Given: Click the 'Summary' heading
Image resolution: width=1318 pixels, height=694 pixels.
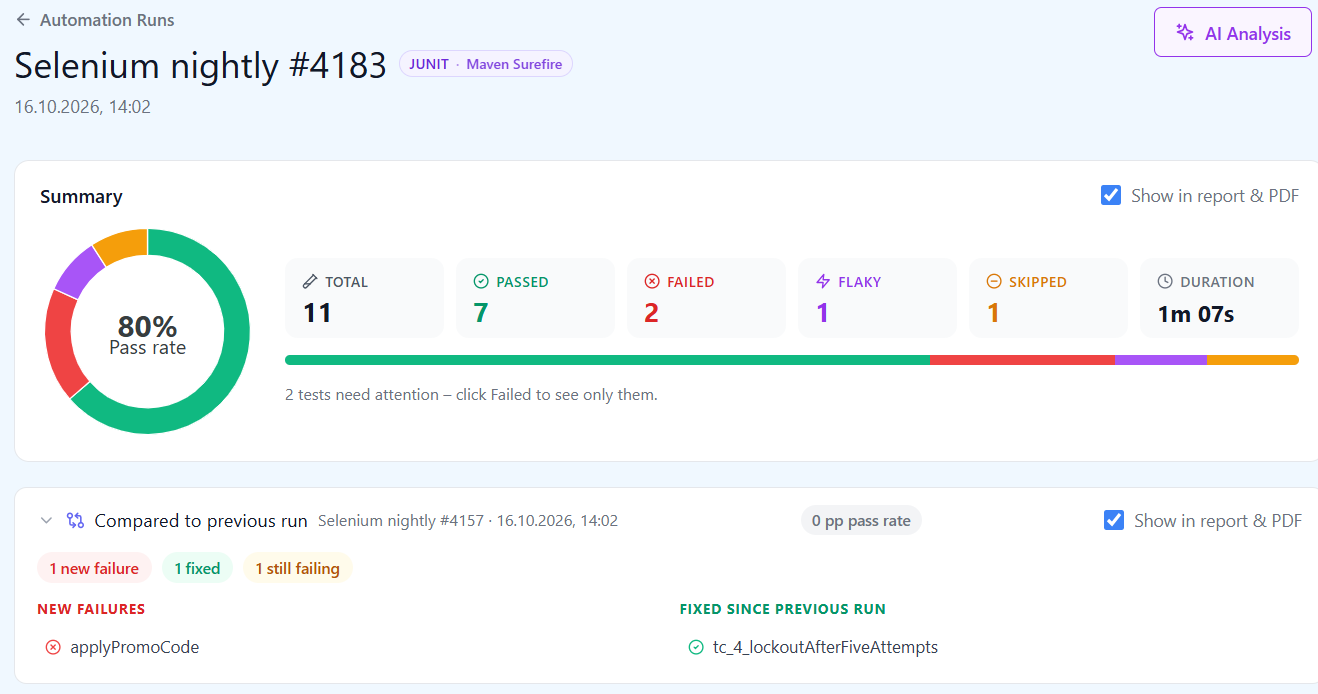Looking at the screenshot, I should coord(81,196).
